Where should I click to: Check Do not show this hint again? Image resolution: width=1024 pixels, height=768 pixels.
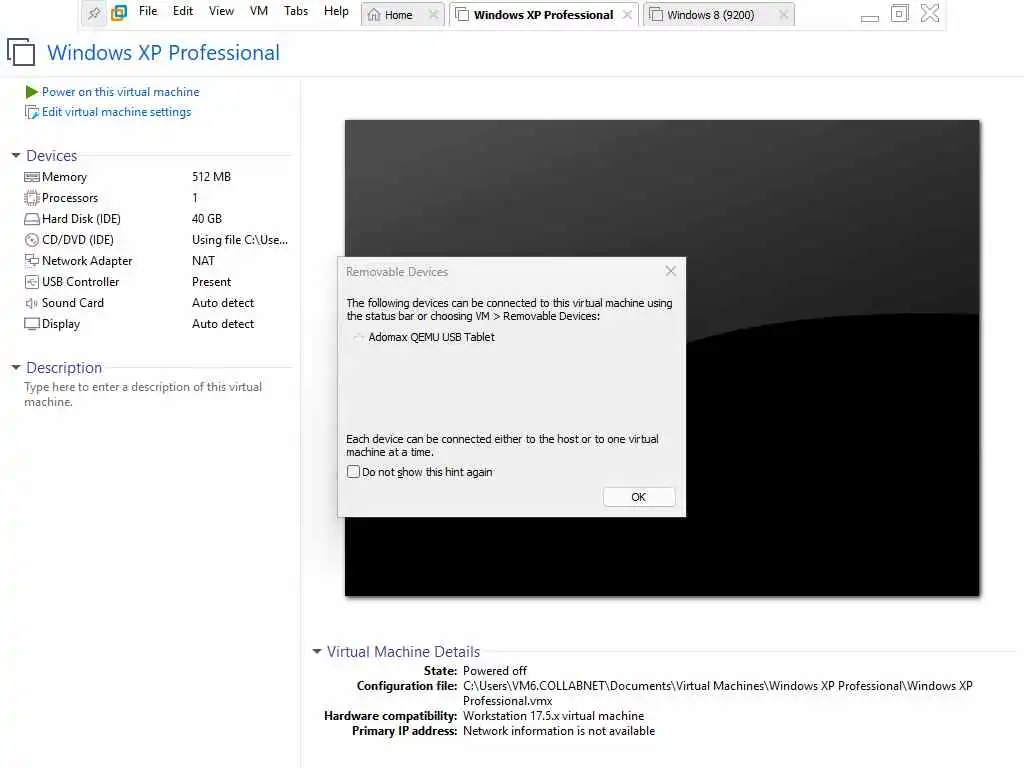click(353, 472)
